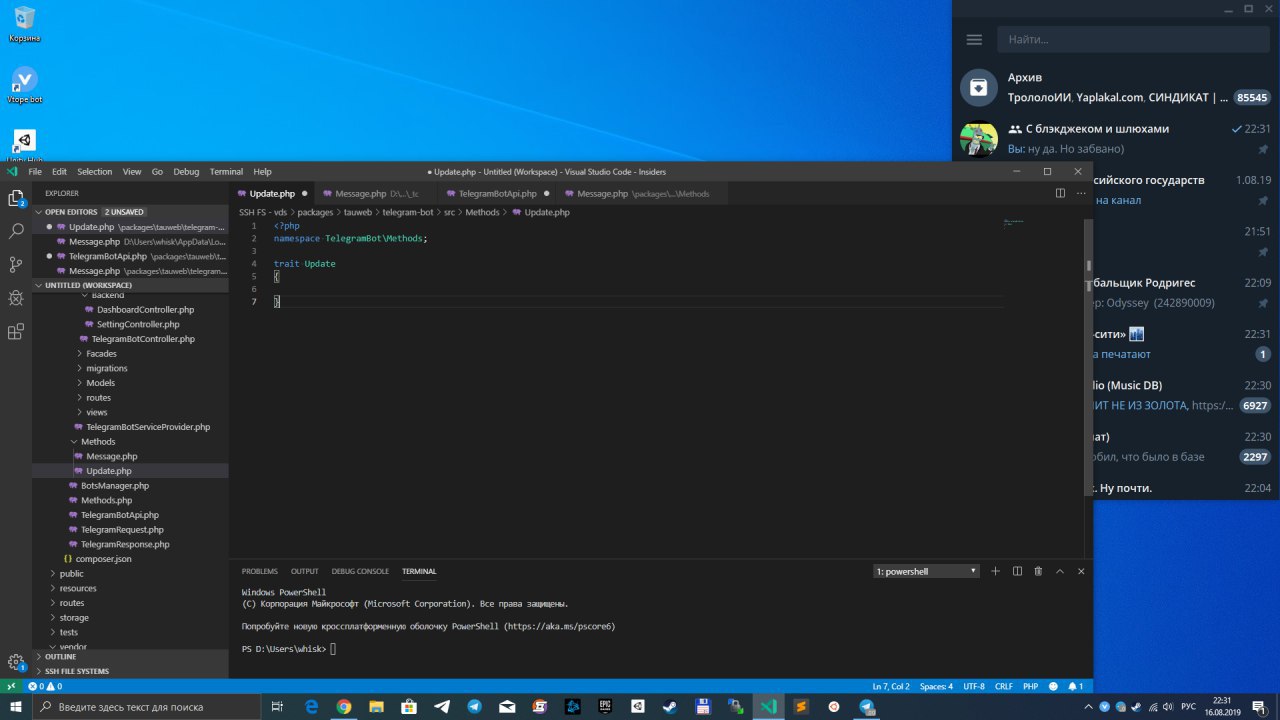Expand the Facades folder
Viewport: 1280px width, 720px height.
point(101,354)
